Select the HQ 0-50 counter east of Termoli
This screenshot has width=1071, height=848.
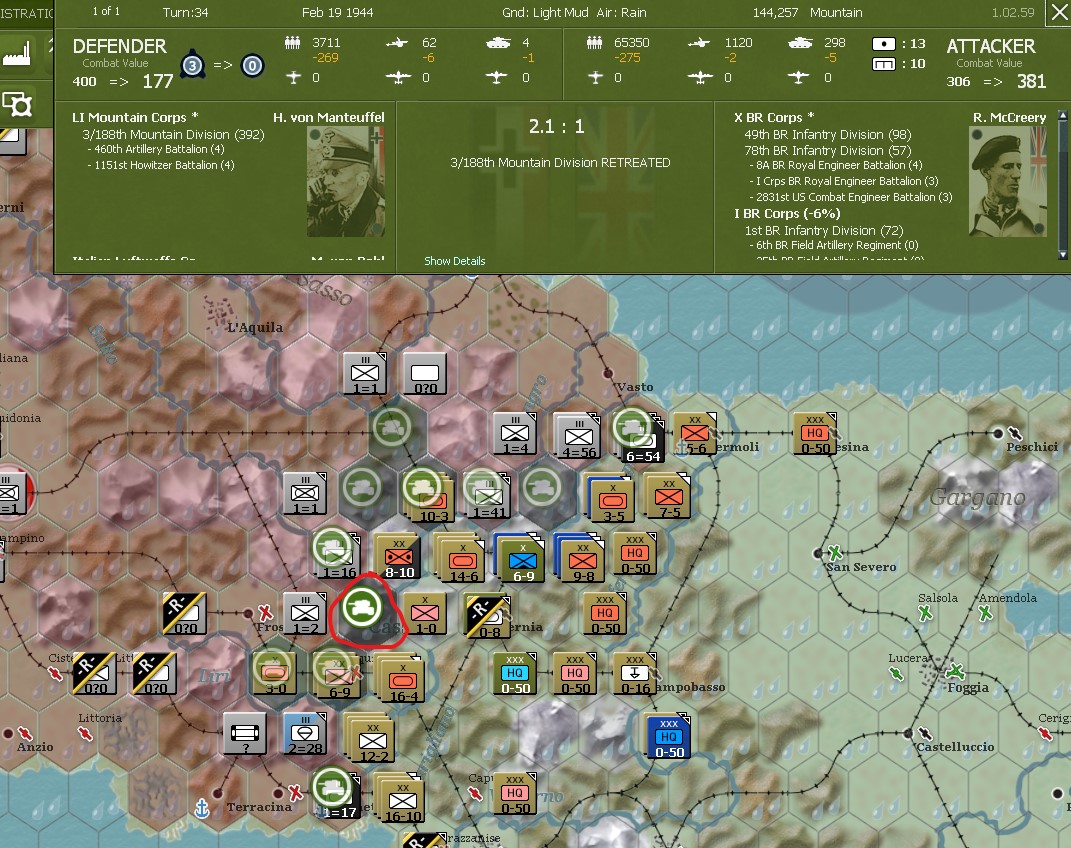click(x=815, y=434)
